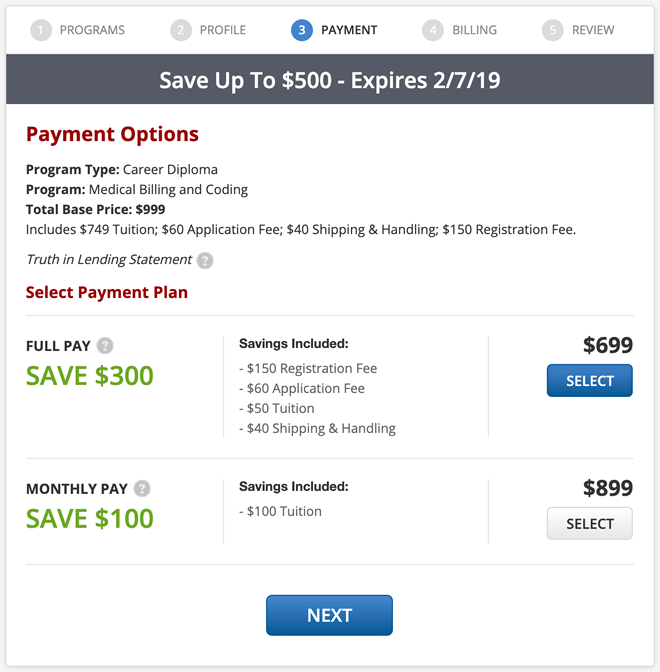The width and height of the screenshot is (660, 672).
Task: Click the green SAVE $100 text
Action: [x=90, y=519]
